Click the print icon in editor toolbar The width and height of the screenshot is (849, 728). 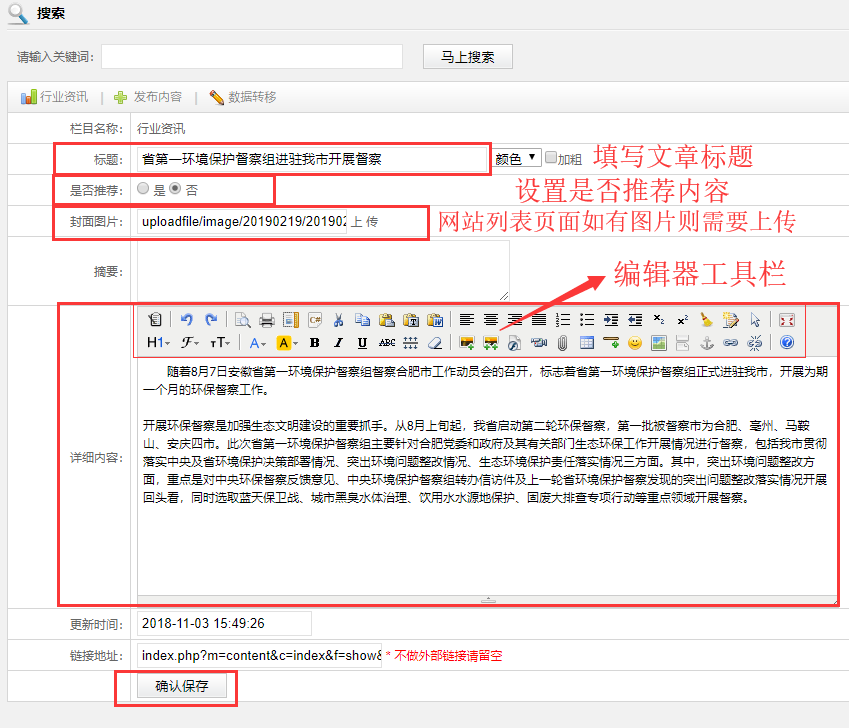[267, 320]
